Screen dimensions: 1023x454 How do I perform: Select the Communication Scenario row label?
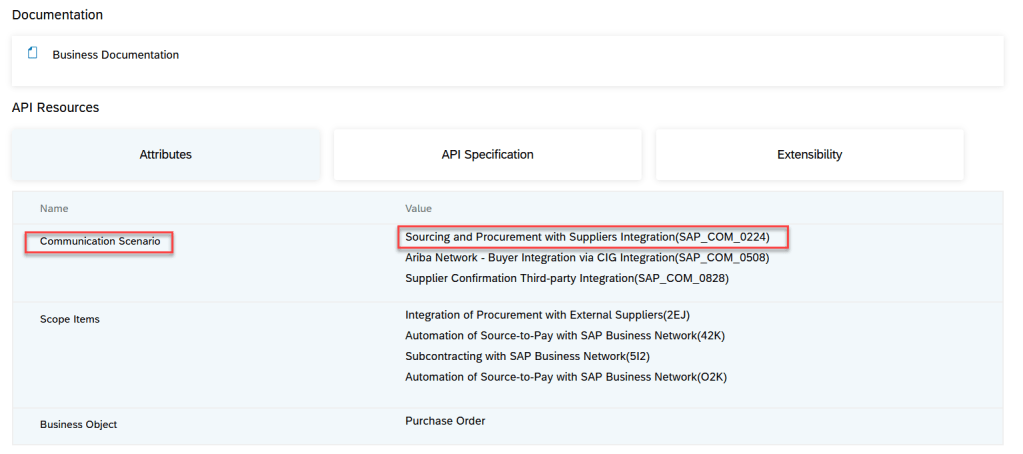(99, 242)
